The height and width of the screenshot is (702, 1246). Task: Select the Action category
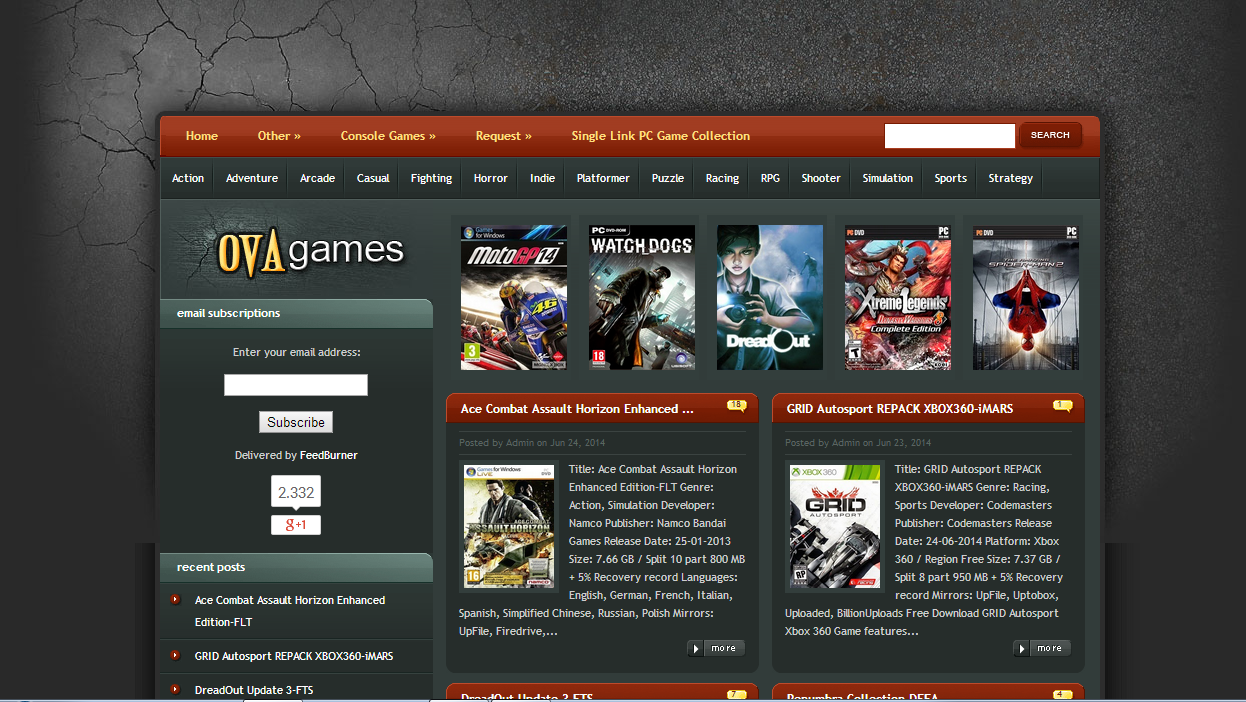point(188,178)
